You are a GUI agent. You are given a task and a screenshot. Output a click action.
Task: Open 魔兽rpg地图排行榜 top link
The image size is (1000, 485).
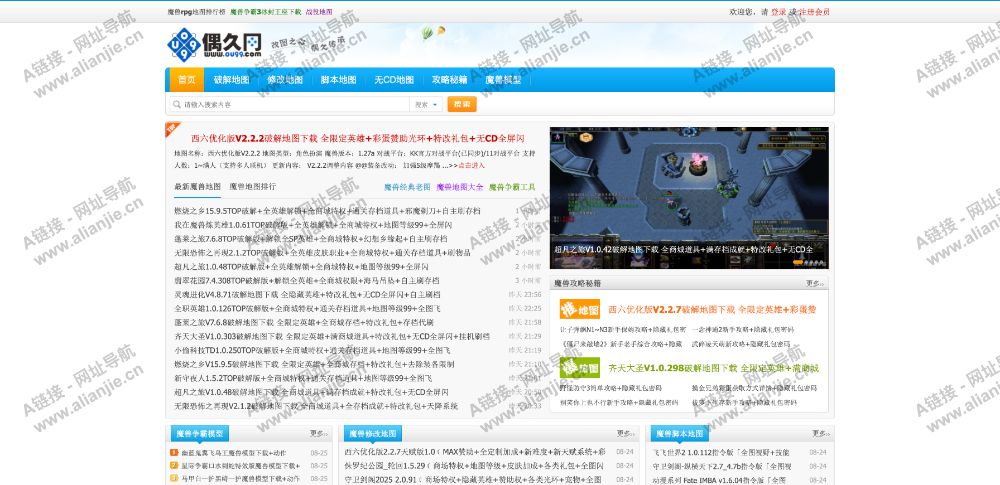click(196, 11)
